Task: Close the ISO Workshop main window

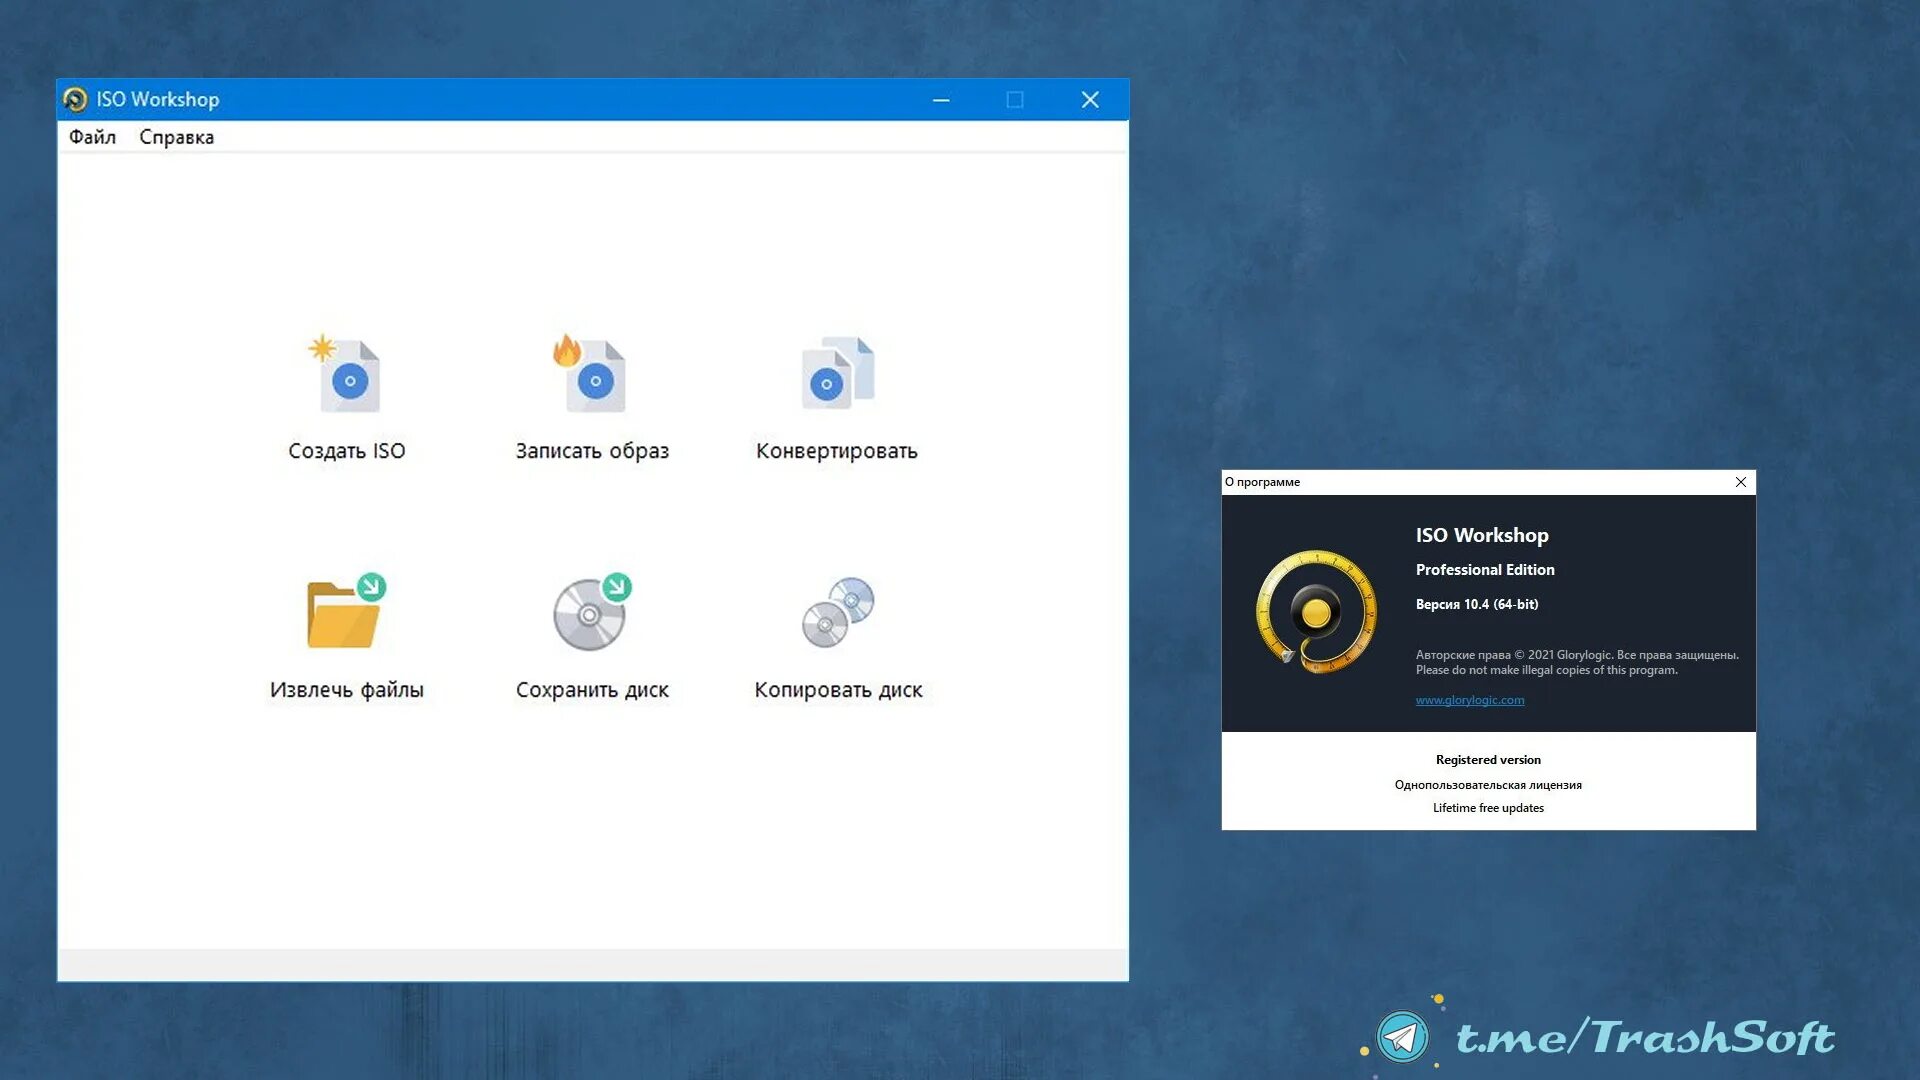Action: 1090,100
